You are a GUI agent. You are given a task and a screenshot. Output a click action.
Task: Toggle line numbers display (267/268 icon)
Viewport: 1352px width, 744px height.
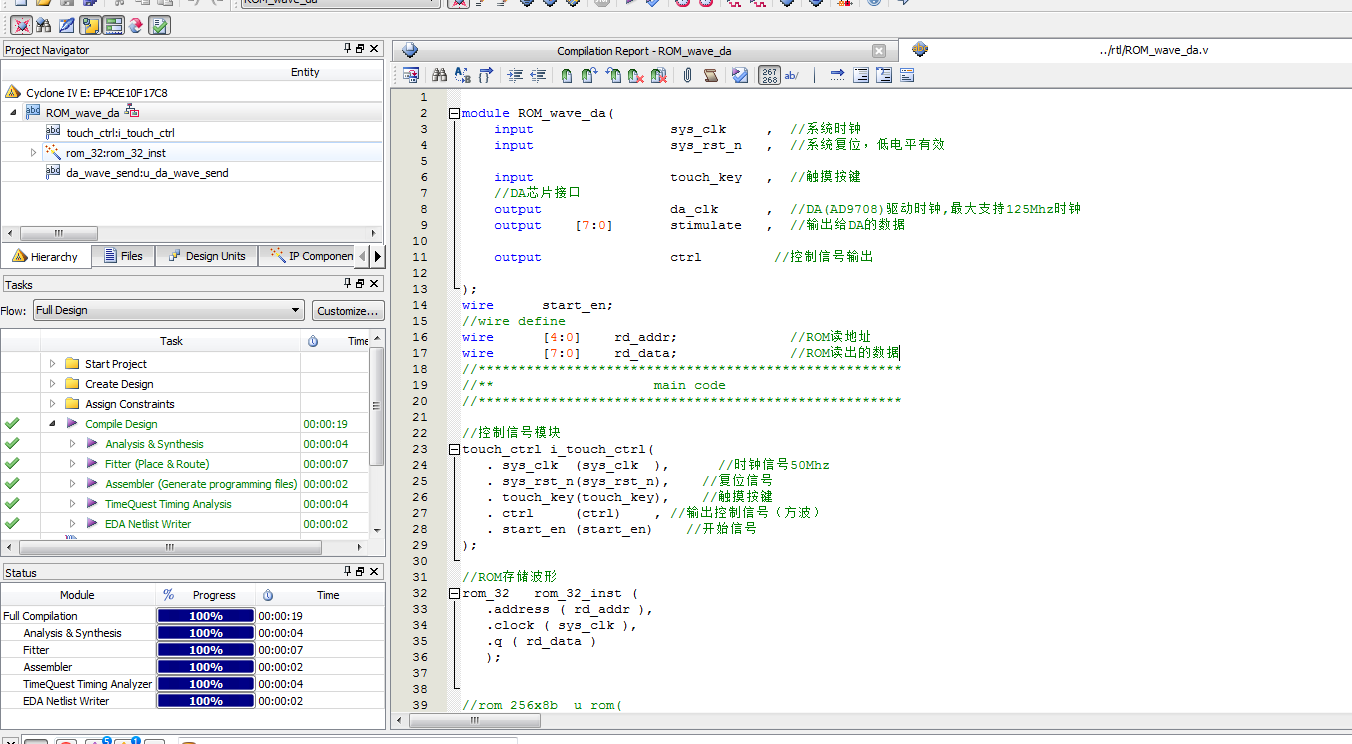(x=769, y=75)
